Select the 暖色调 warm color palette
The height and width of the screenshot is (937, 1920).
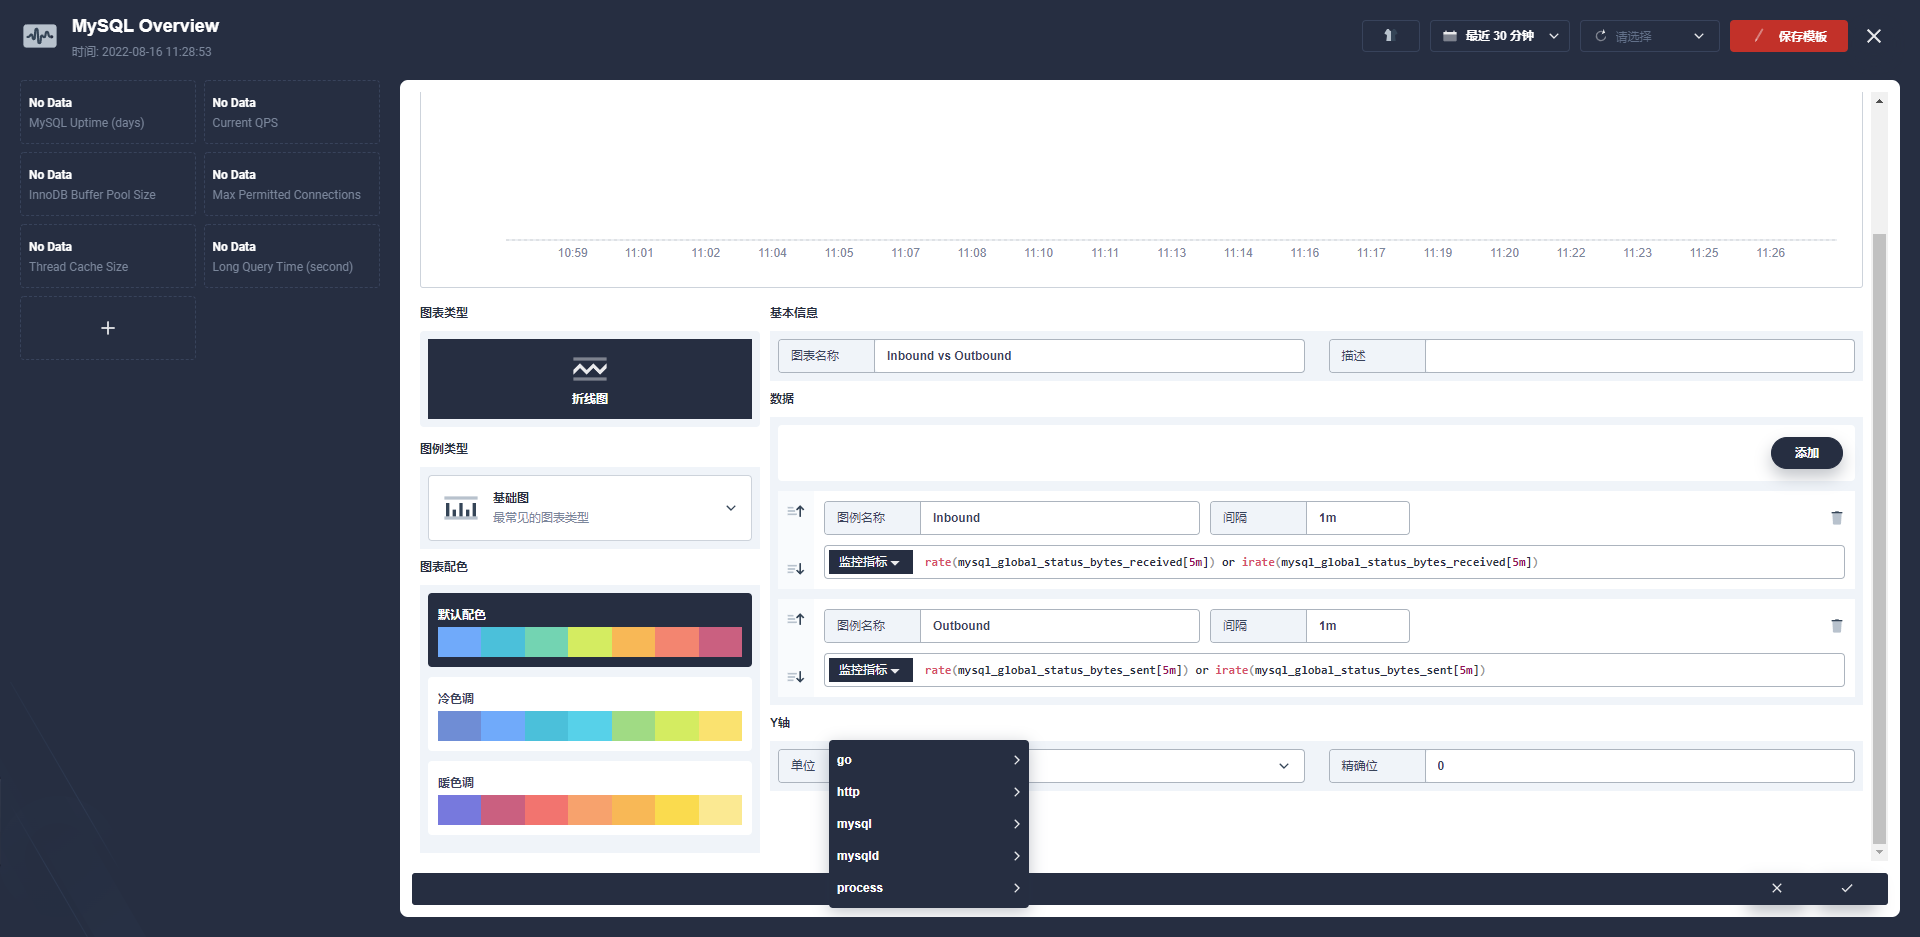(x=590, y=798)
